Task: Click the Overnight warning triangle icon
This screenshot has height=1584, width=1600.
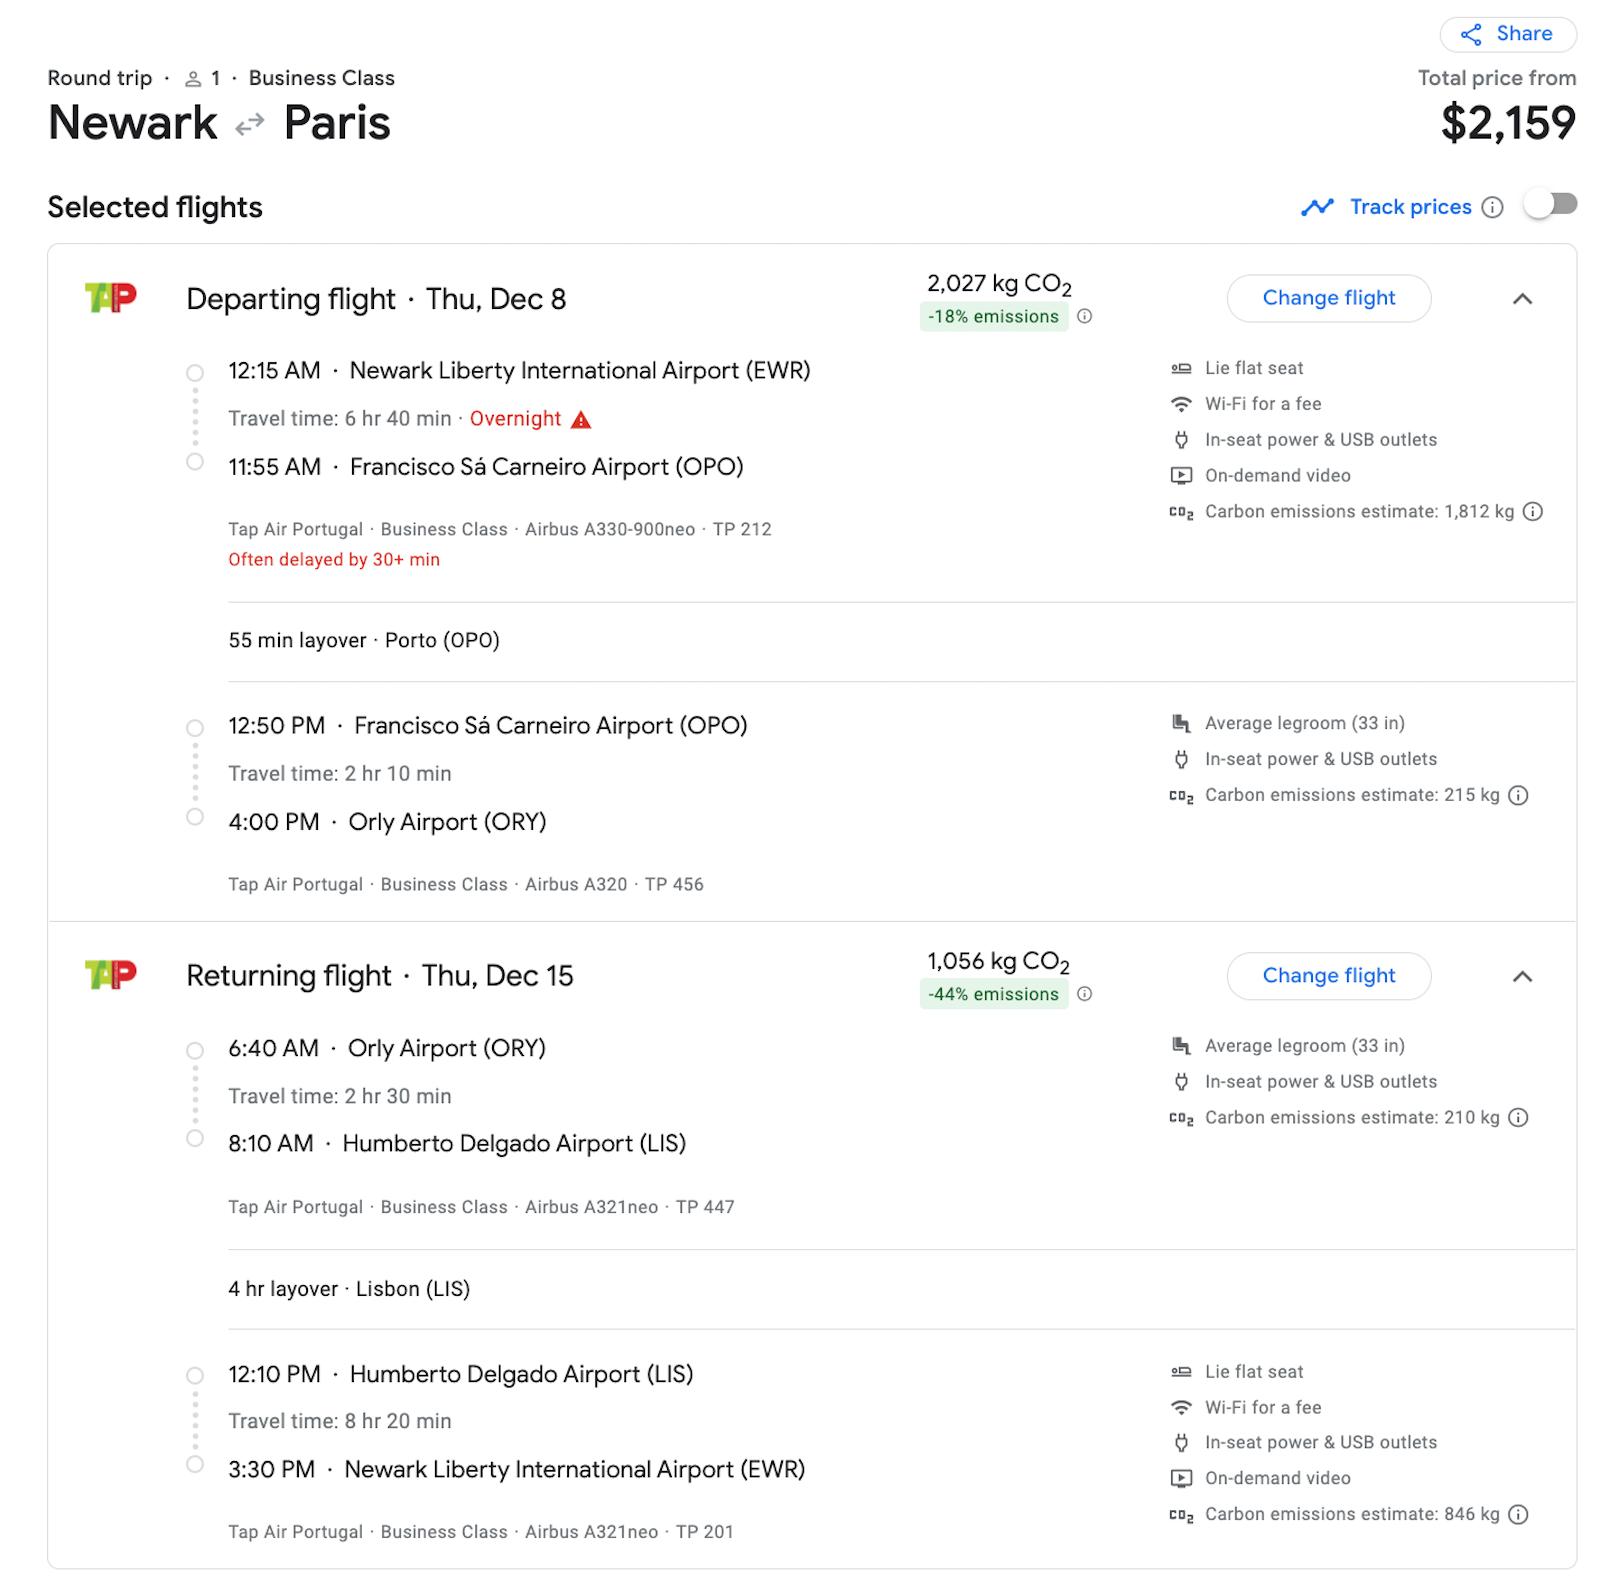Action: coord(578,419)
